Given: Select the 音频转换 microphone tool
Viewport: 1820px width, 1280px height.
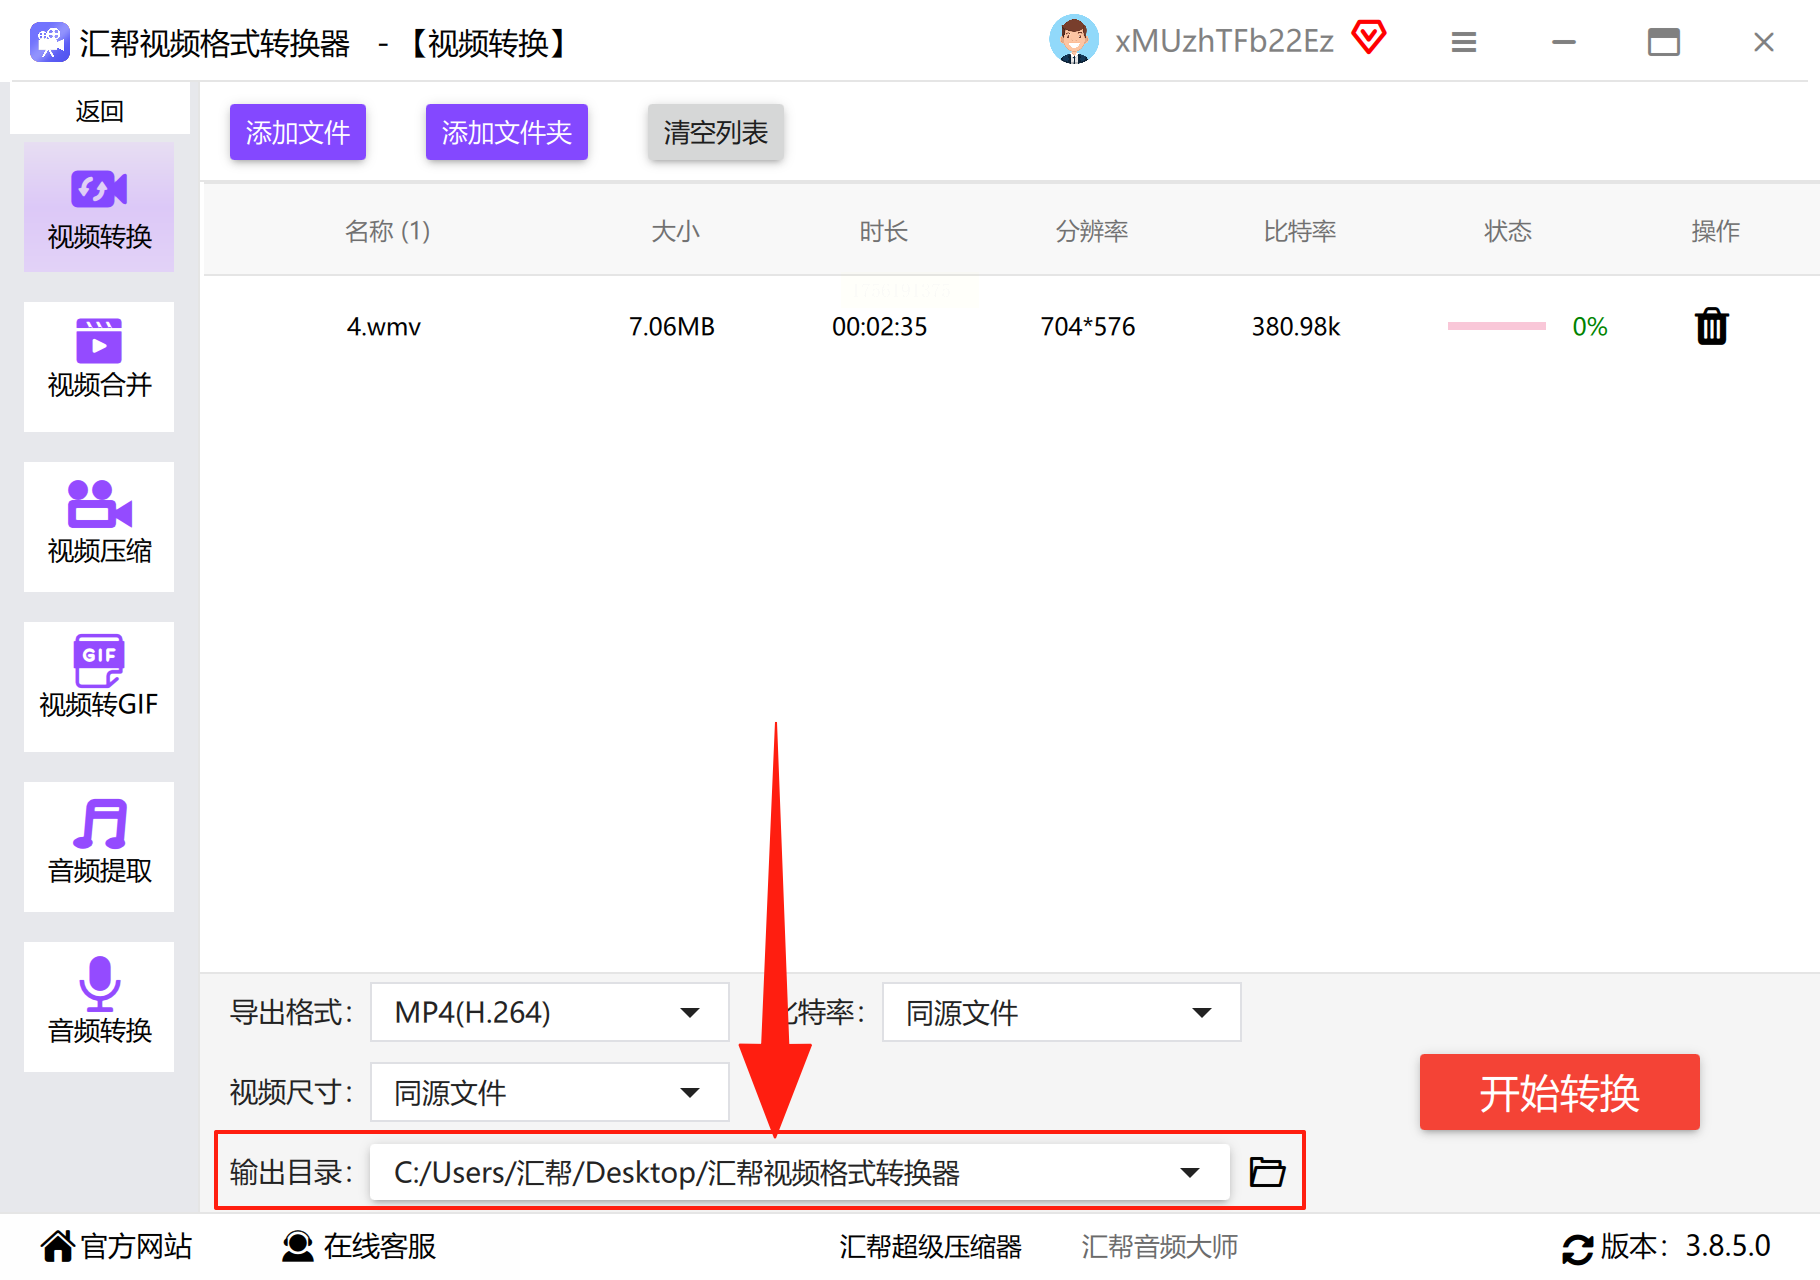Looking at the screenshot, I should pos(99,1006).
